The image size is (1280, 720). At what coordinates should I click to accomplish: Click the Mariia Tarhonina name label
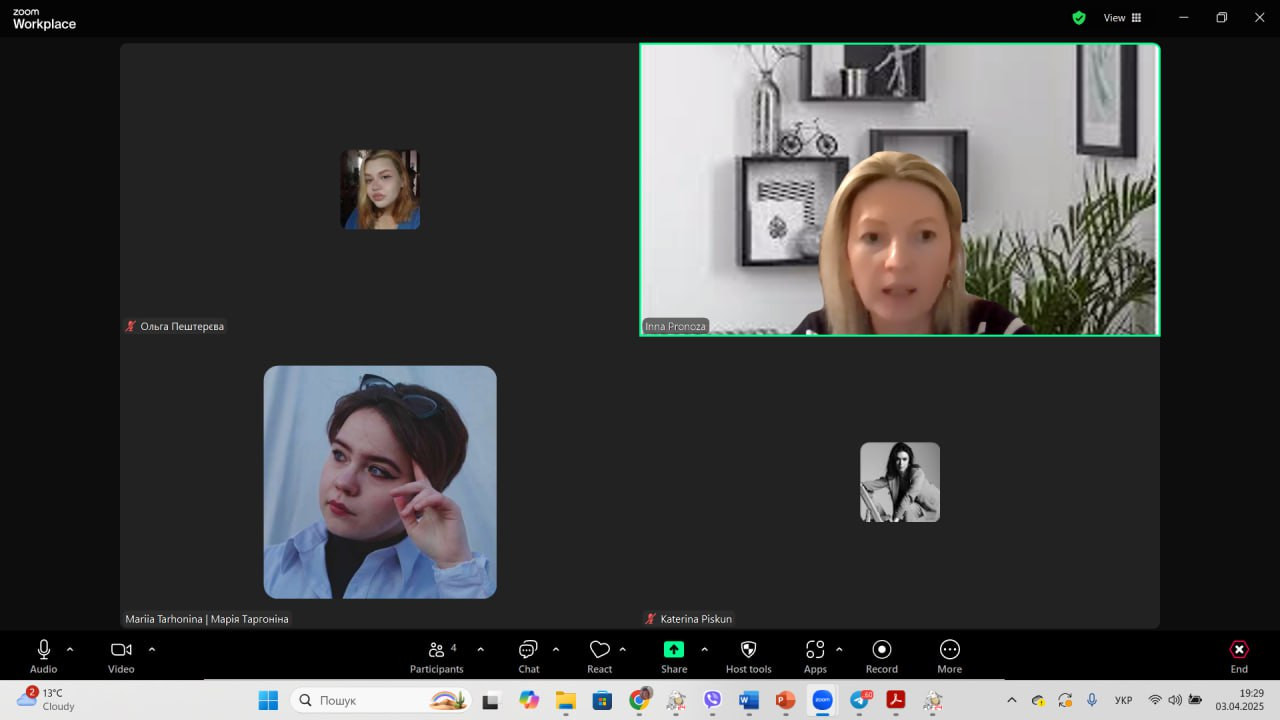[x=207, y=619]
